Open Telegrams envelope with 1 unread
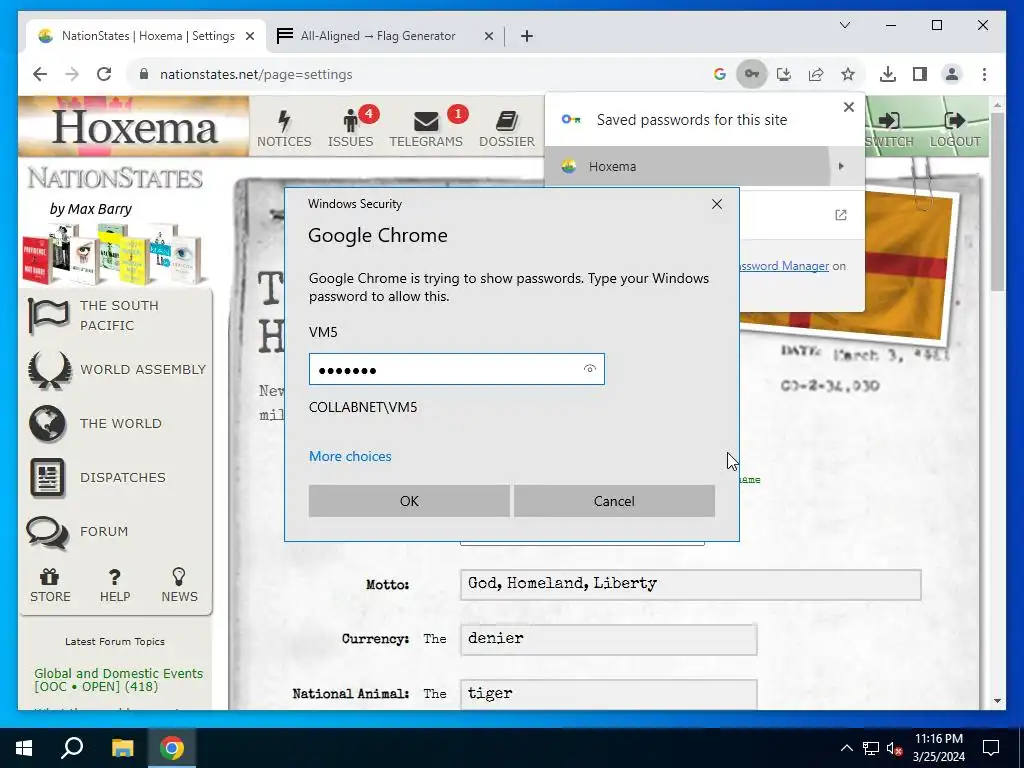Screen dimensions: 1024x768 tap(426, 127)
